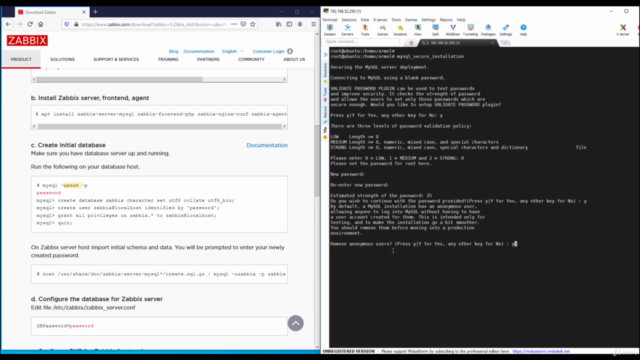Open the Firefox hamburger menu

point(313,24)
